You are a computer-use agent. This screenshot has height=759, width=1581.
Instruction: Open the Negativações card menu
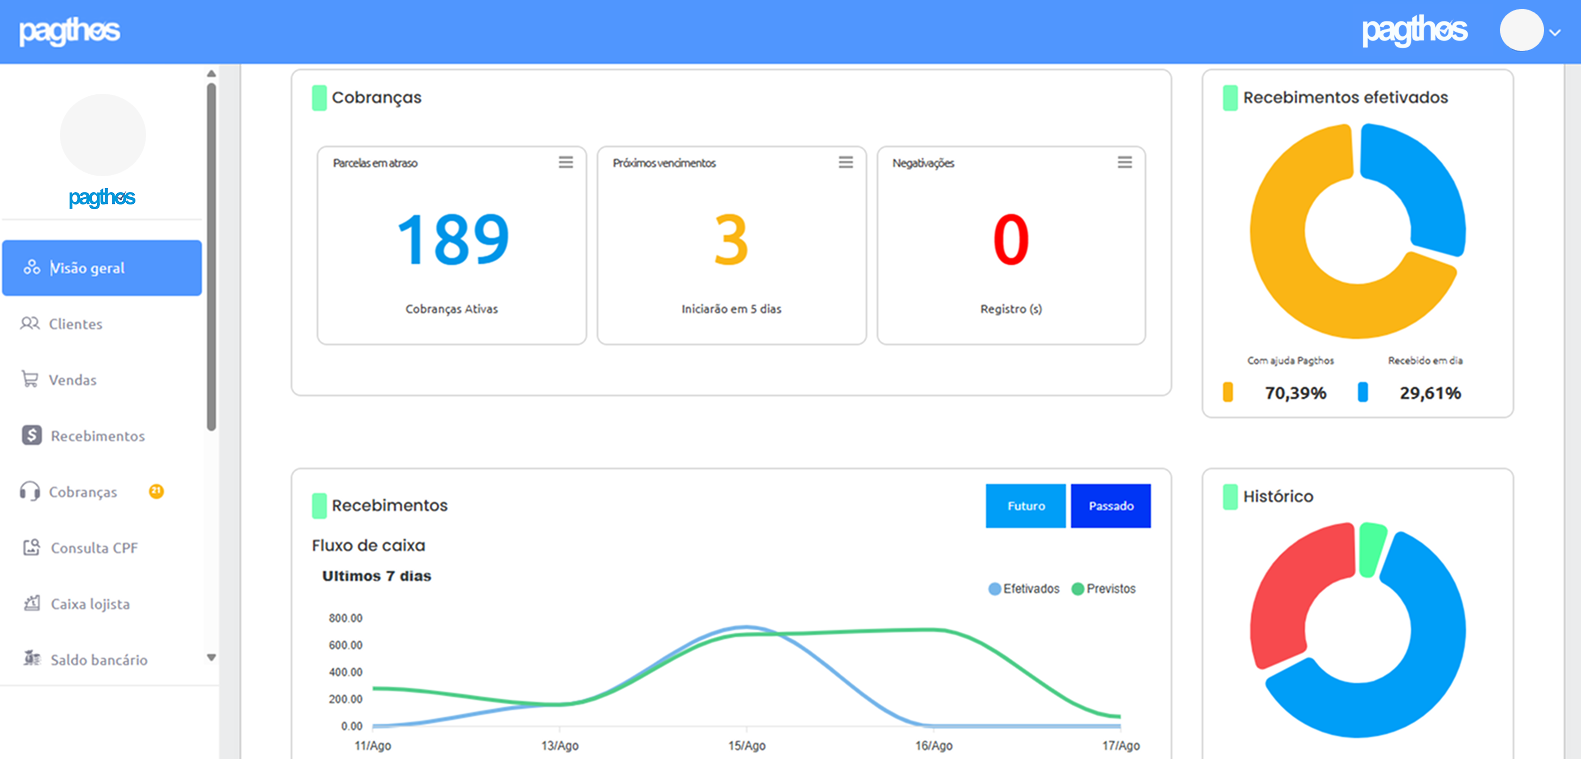1125,162
